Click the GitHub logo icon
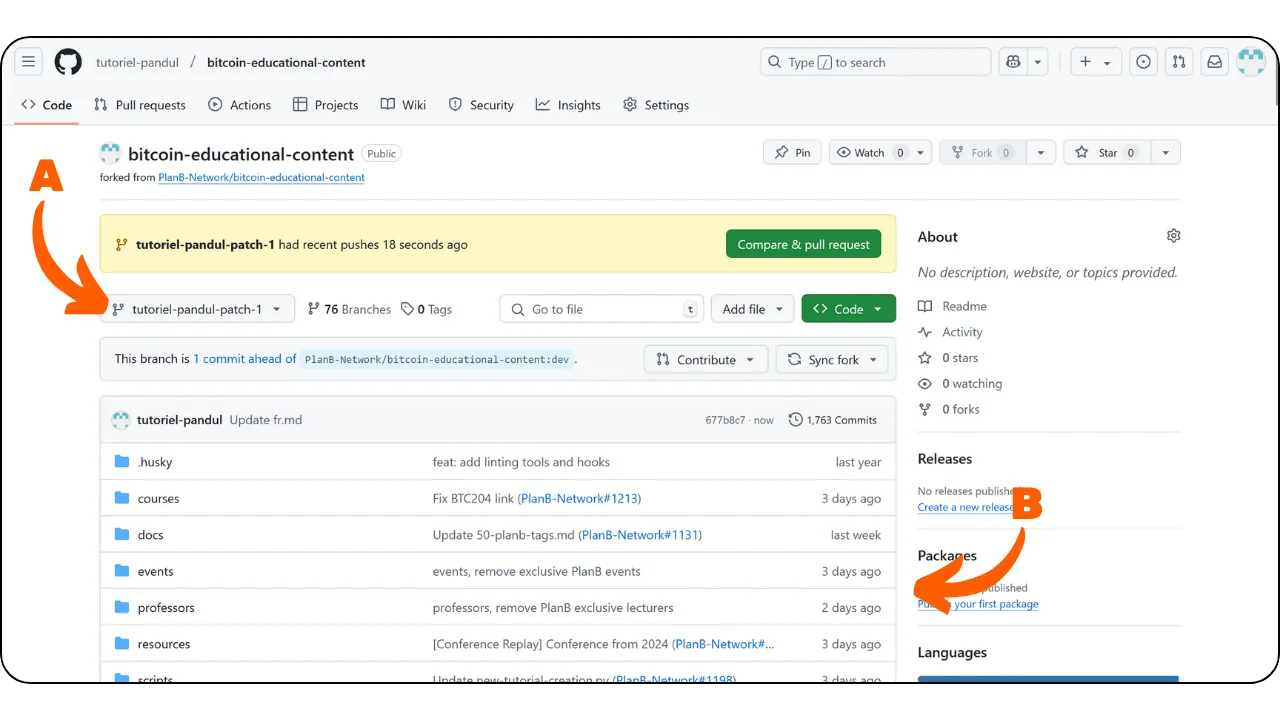1280x720 pixels. 68,62
